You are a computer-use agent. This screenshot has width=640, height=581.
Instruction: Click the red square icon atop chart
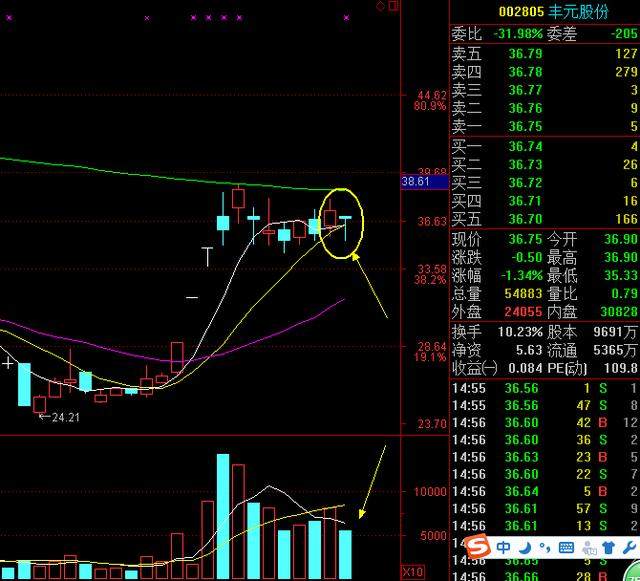coord(393,6)
